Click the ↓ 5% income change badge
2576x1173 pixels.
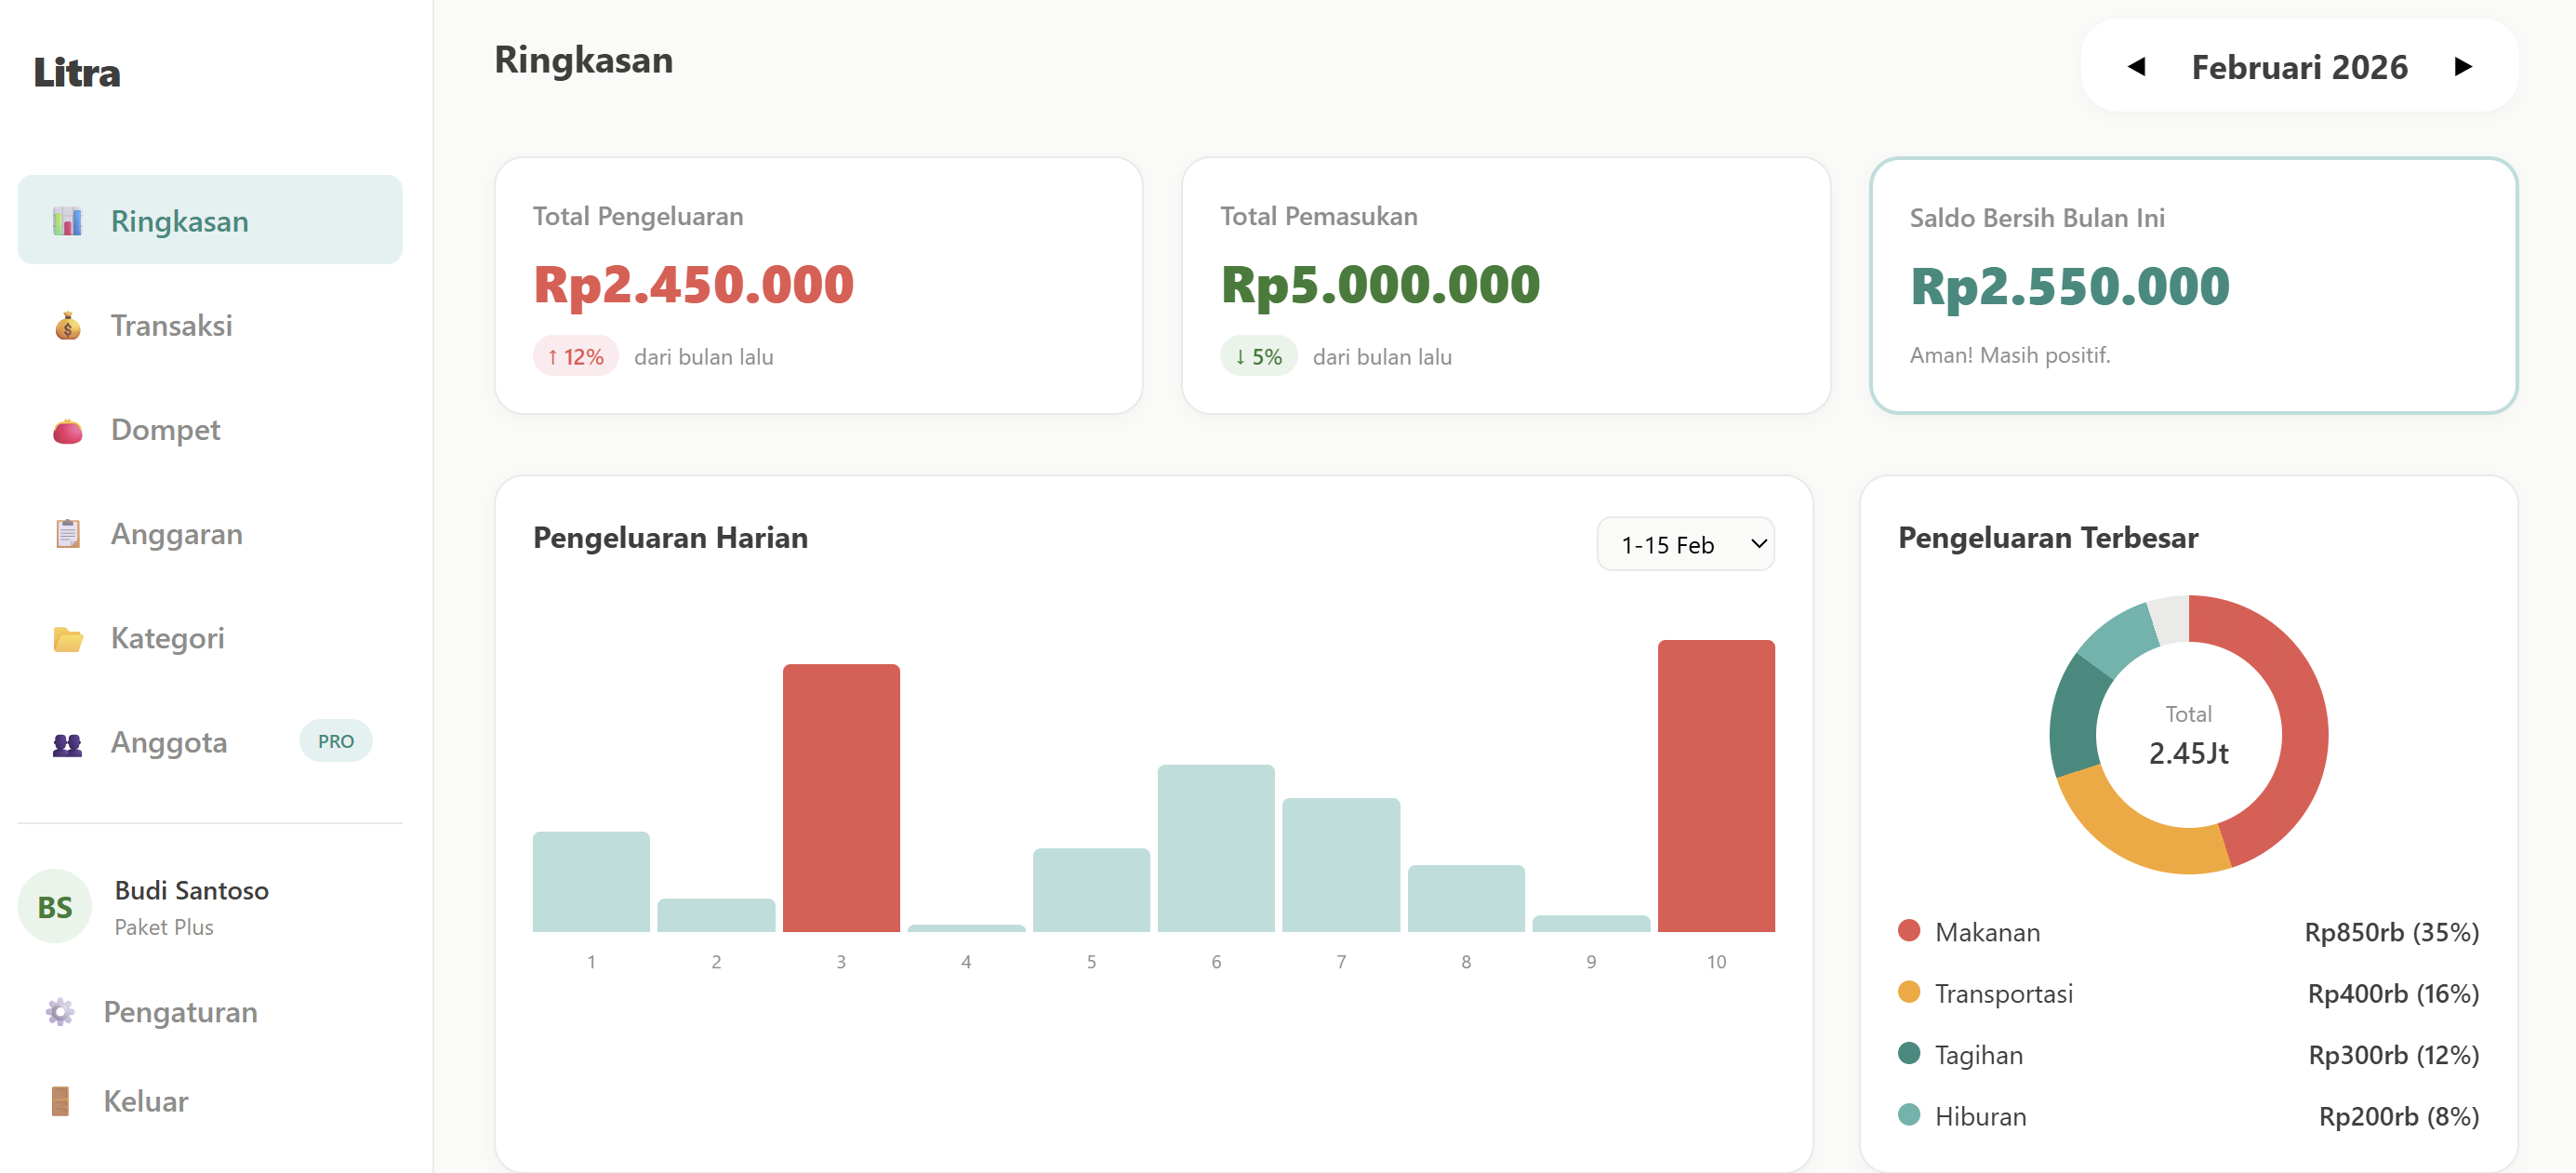click(x=1258, y=356)
